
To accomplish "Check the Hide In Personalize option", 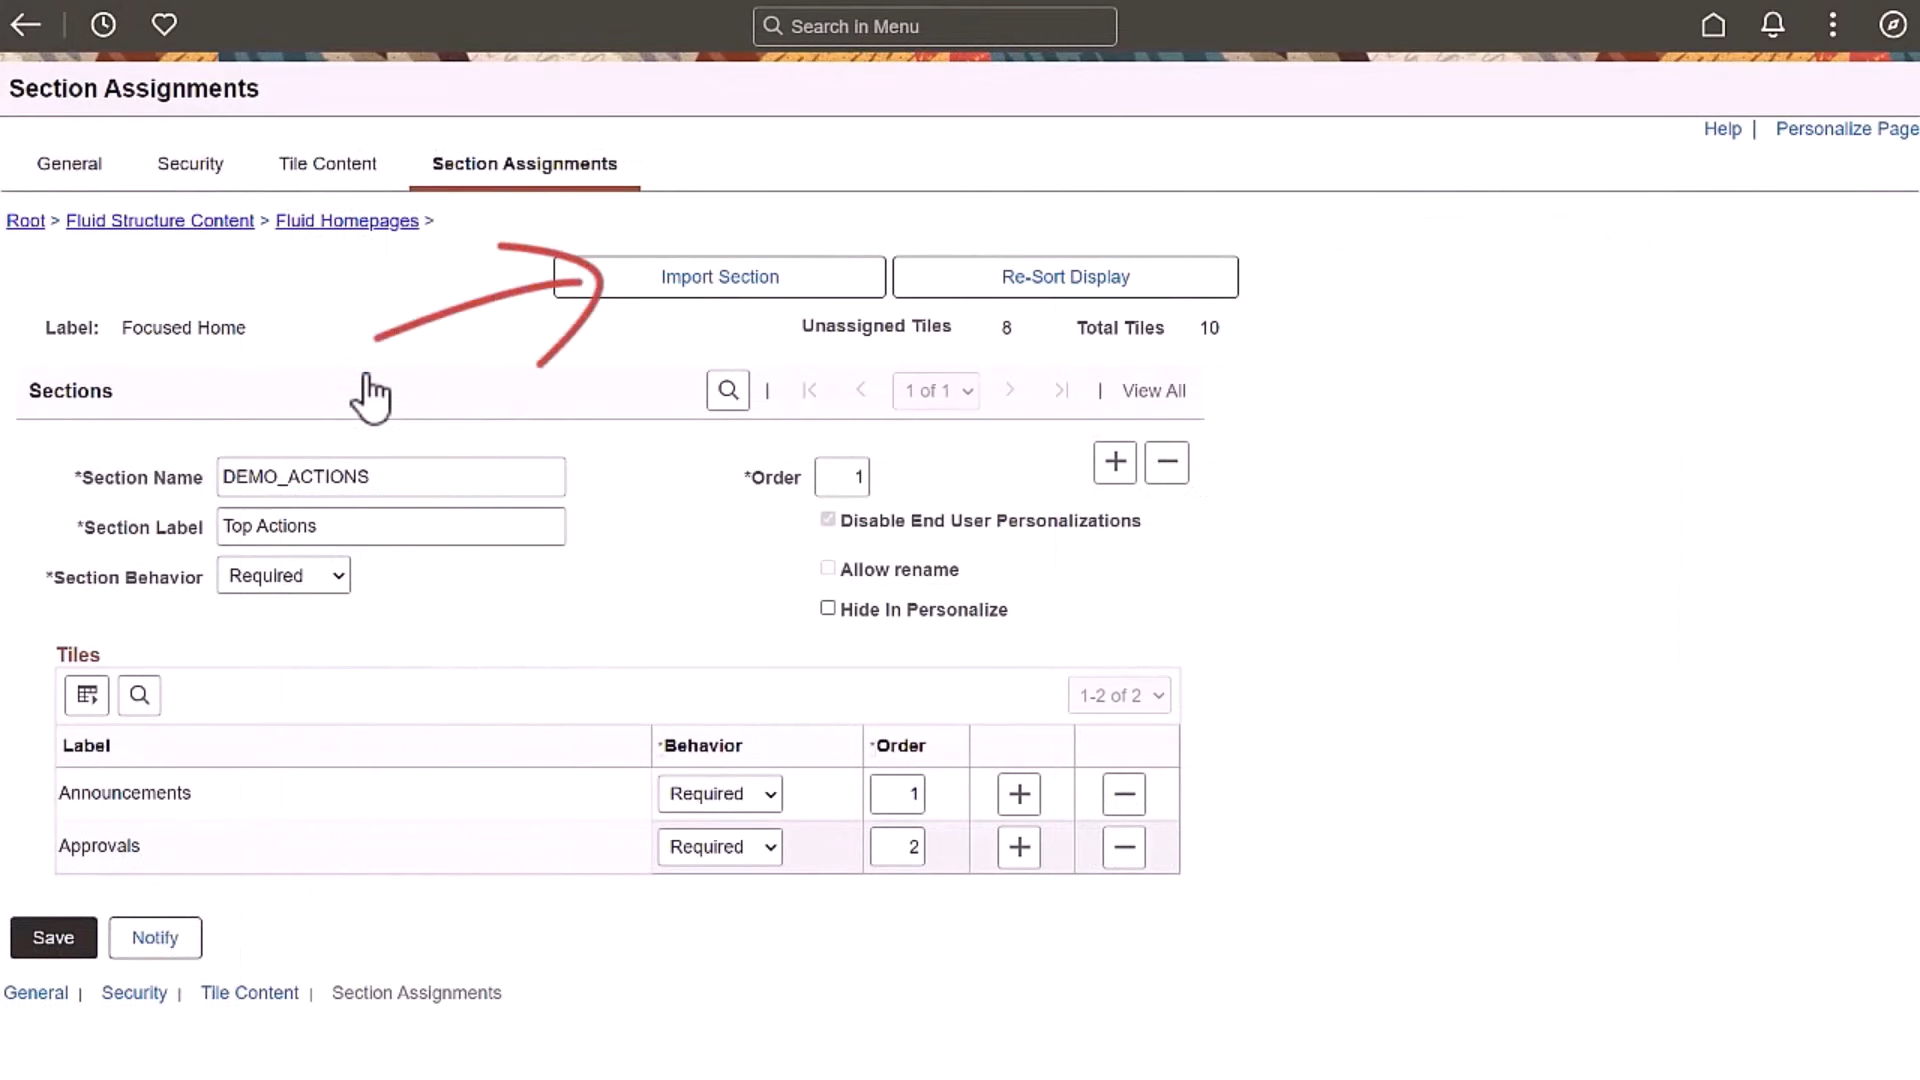I will 827,607.
